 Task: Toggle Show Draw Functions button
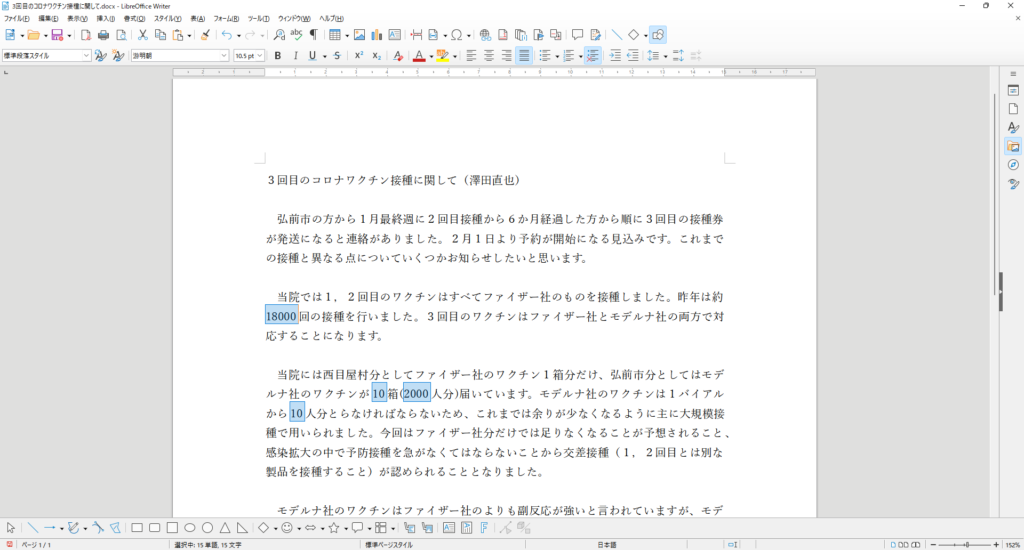click(658, 35)
